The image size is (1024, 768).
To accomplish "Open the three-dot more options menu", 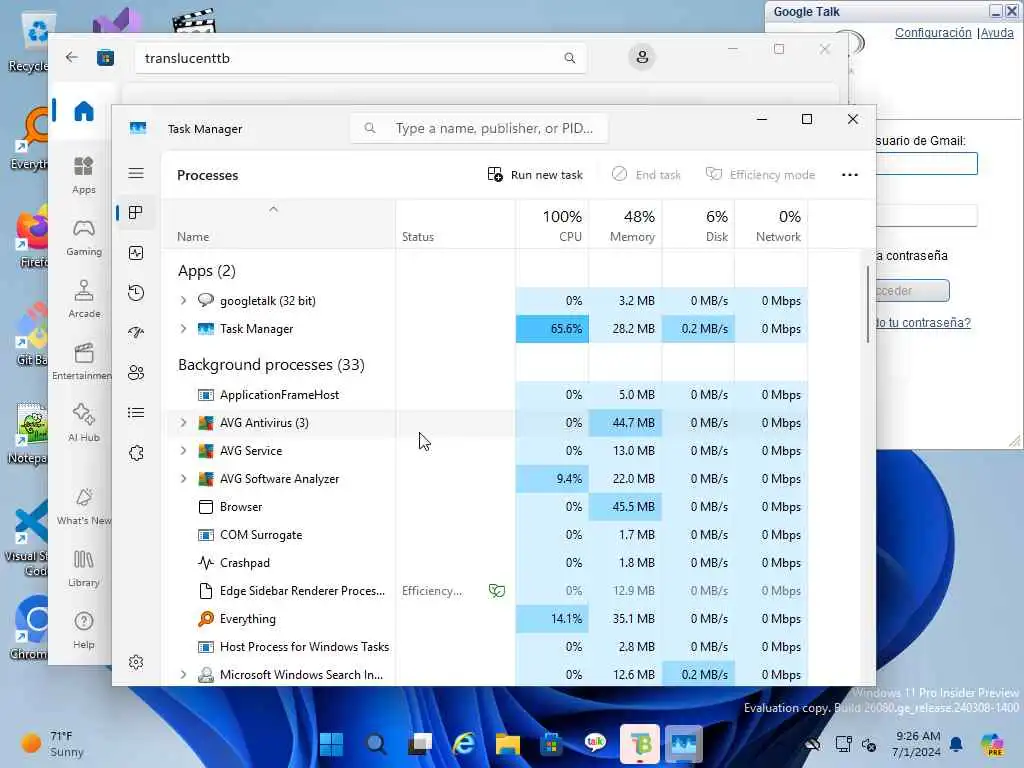I will click(850, 174).
